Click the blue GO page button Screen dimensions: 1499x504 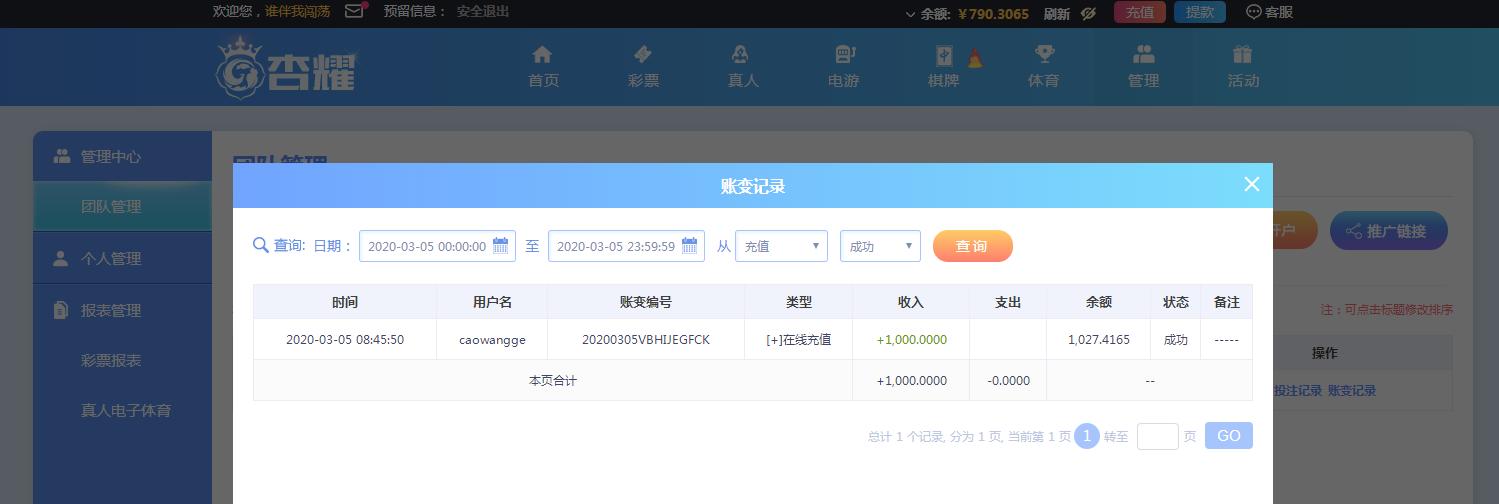[1228, 436]
